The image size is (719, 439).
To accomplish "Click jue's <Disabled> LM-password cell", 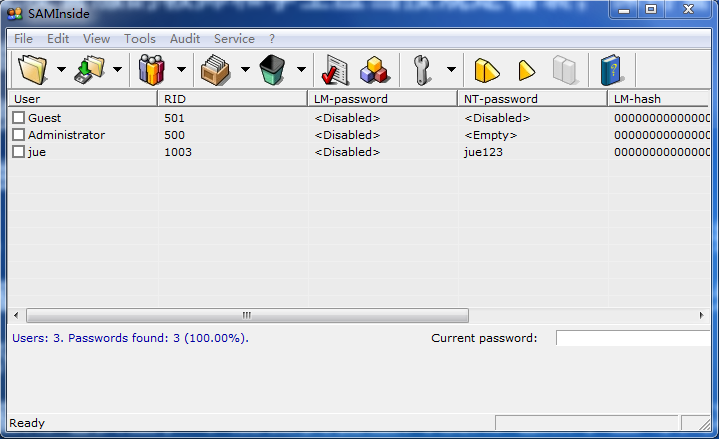I will (x=347, y=152).
